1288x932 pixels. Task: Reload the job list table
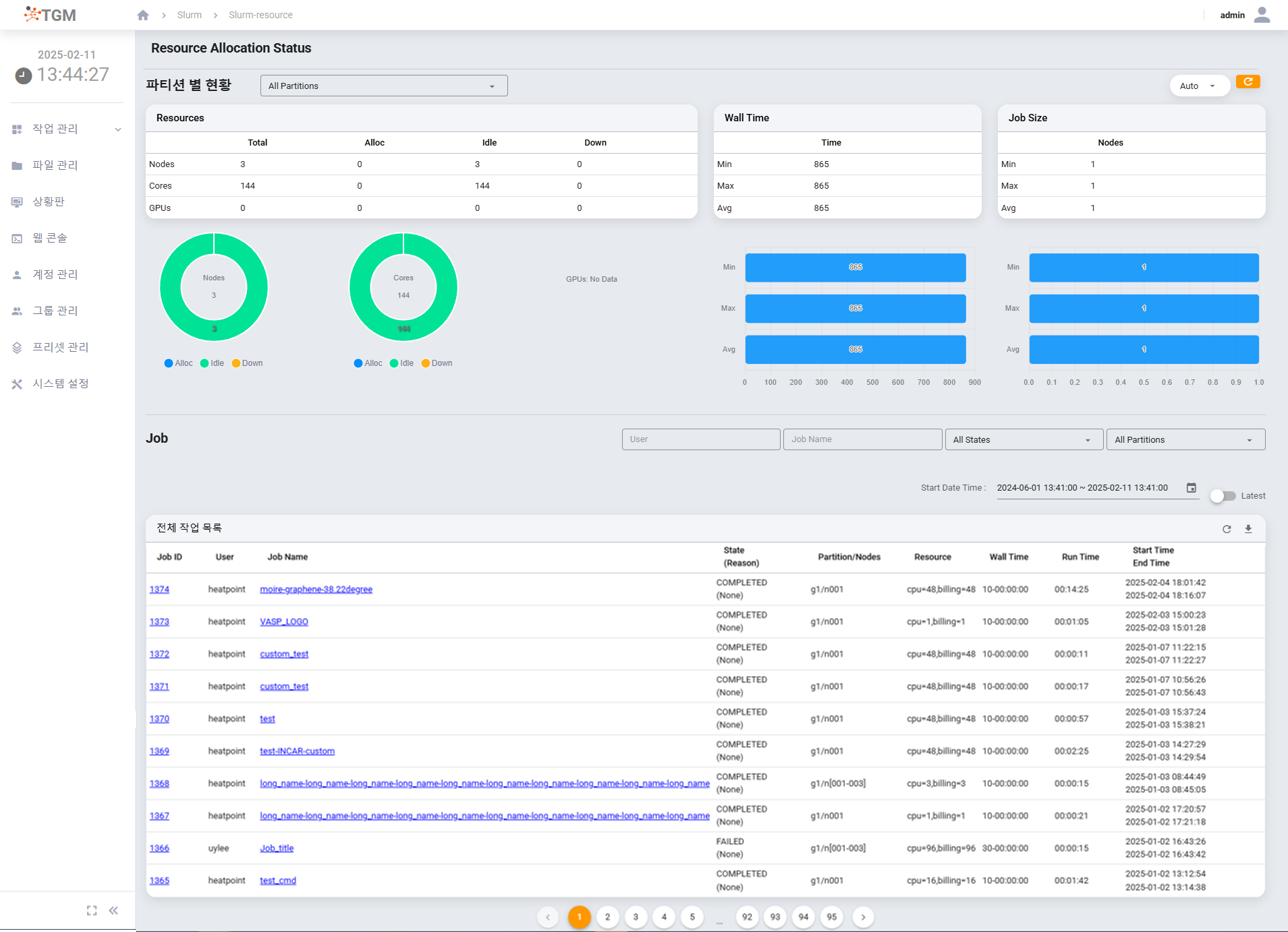tap(1226, 529)
